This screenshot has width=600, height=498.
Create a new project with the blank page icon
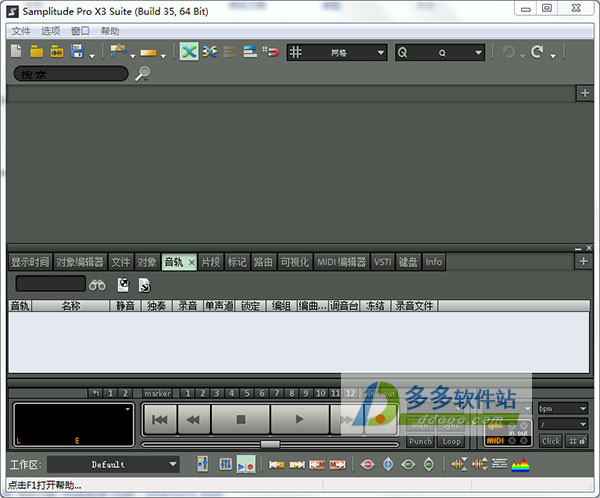[16, 51]
